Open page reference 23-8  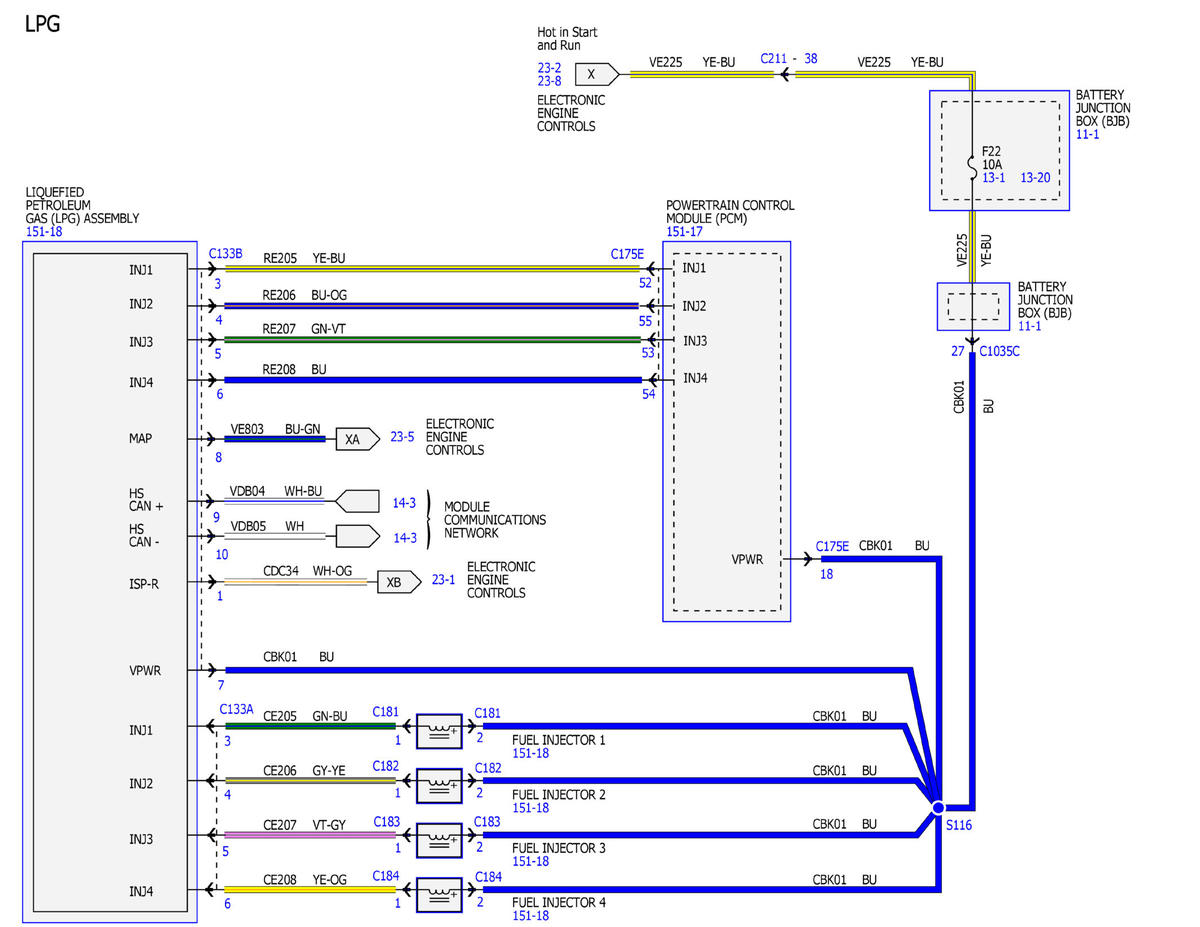(x=549, y=82)
